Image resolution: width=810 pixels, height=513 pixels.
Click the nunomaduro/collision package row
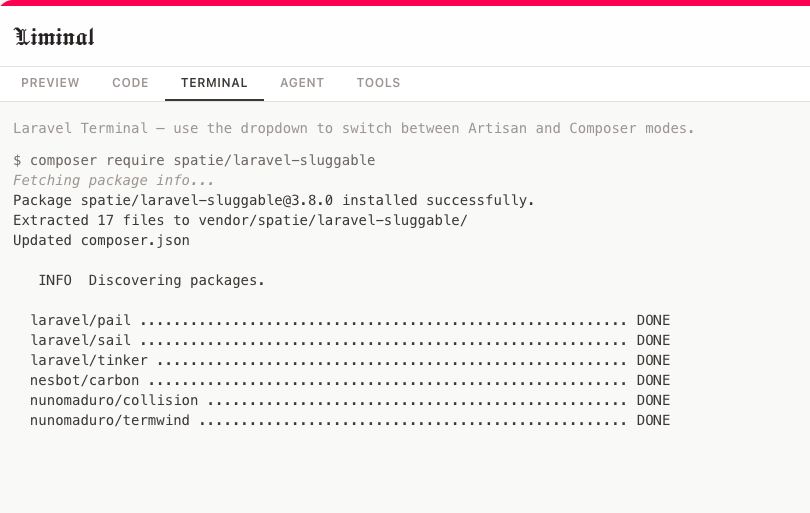(350, 401)
